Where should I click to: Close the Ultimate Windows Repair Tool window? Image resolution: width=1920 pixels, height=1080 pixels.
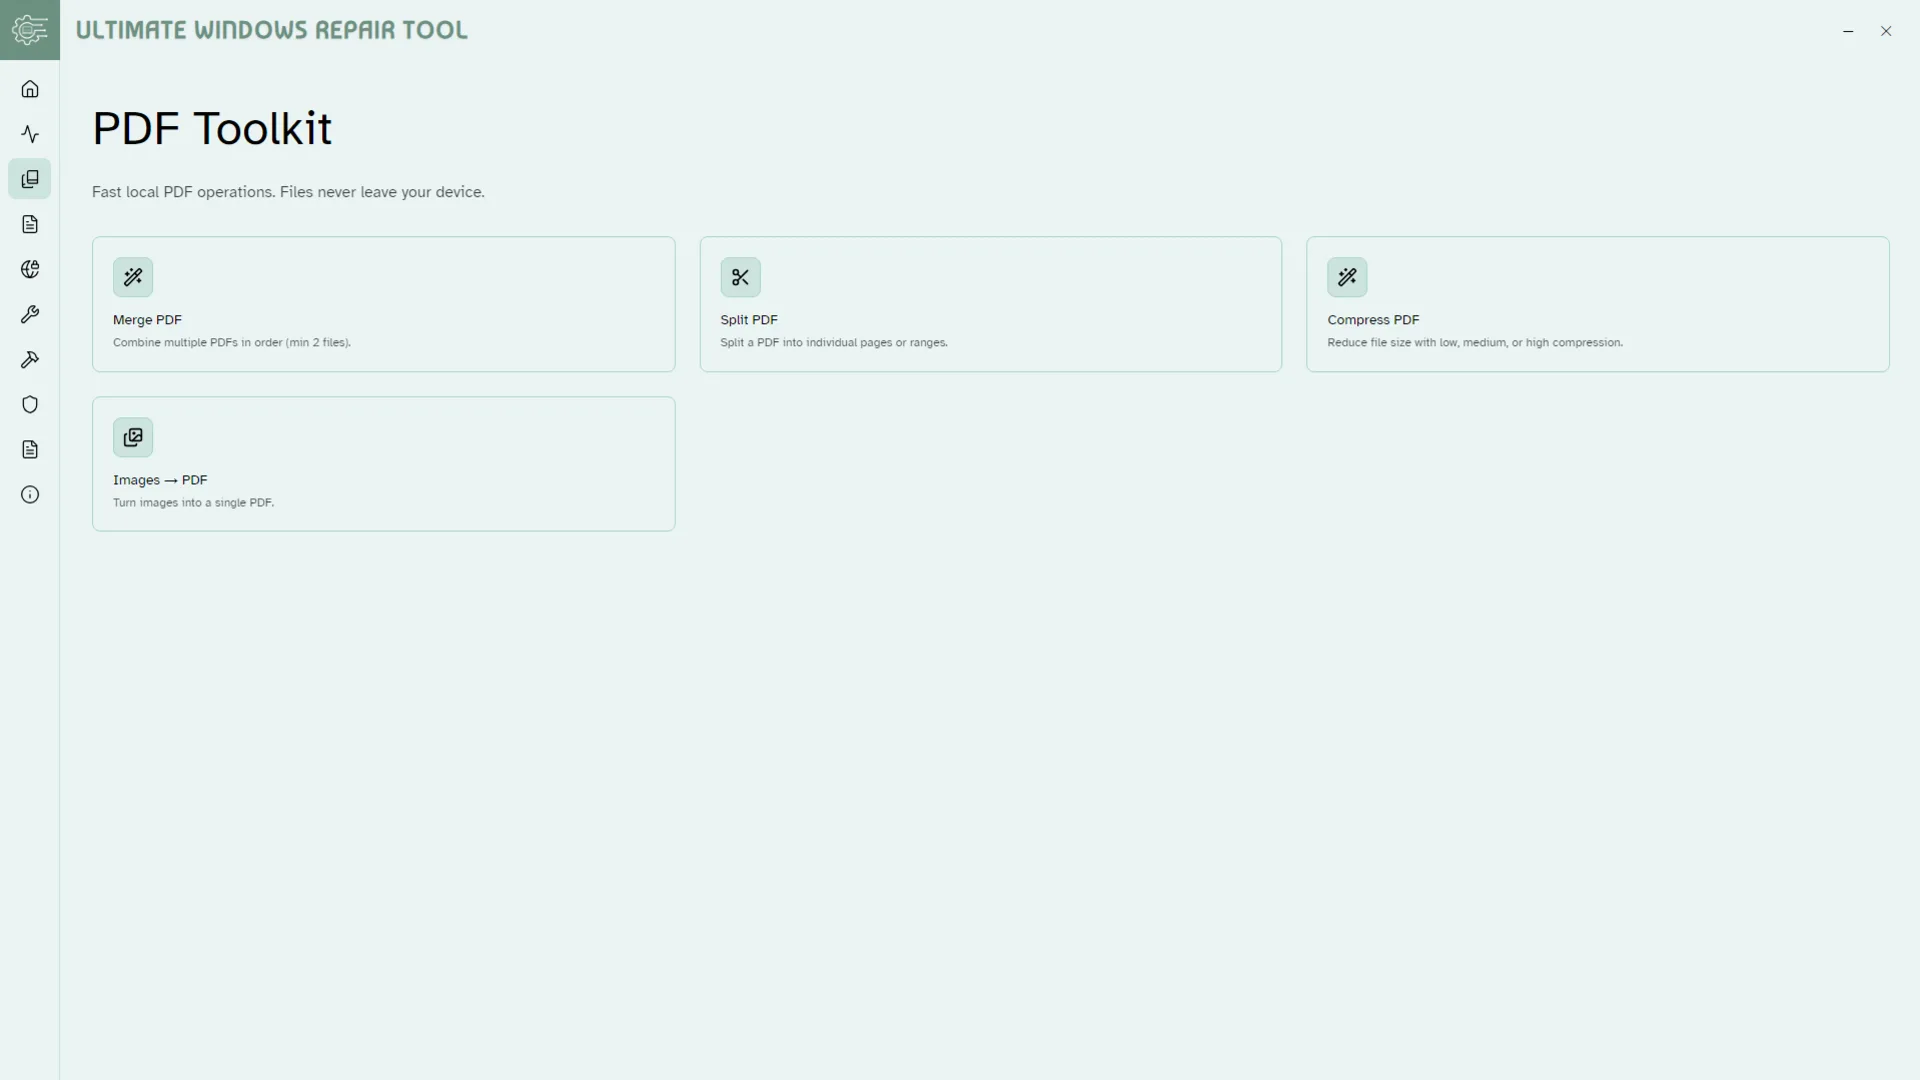pyautogui.click(x=1886, y=31)
